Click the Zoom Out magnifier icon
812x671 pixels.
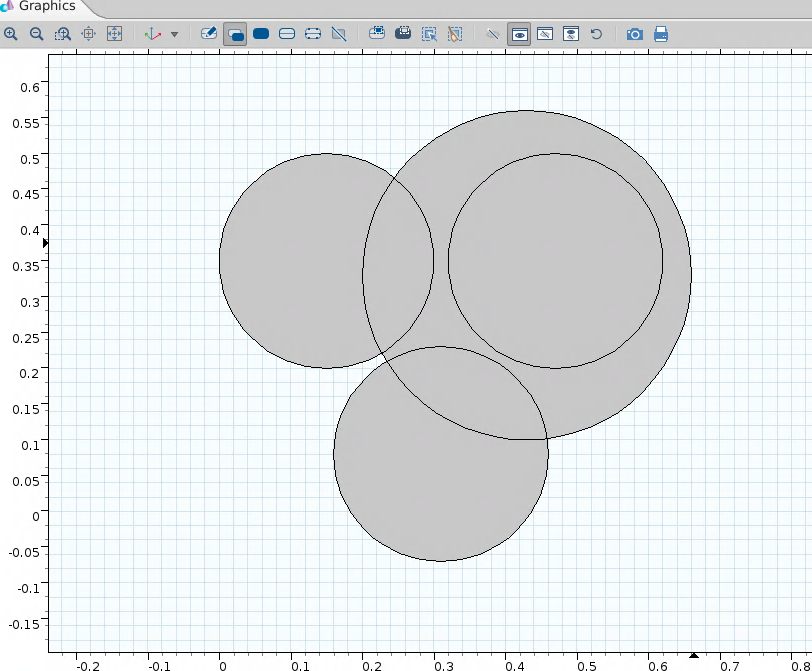pos(36,34)
